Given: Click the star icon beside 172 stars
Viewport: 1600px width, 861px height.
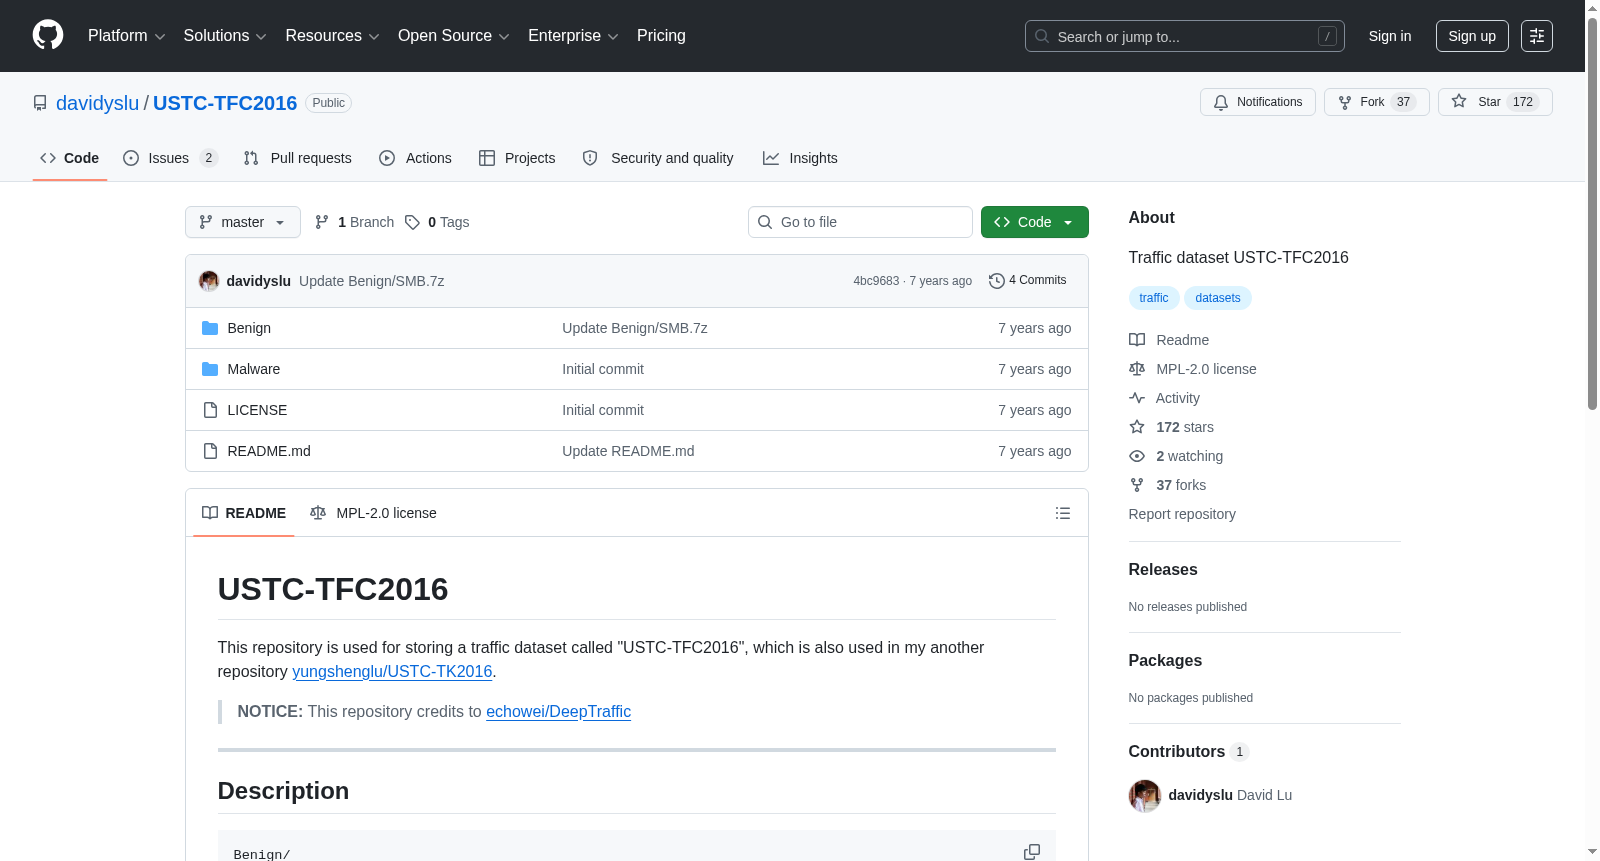Looking at the screenshot, I should (1137, 427).
